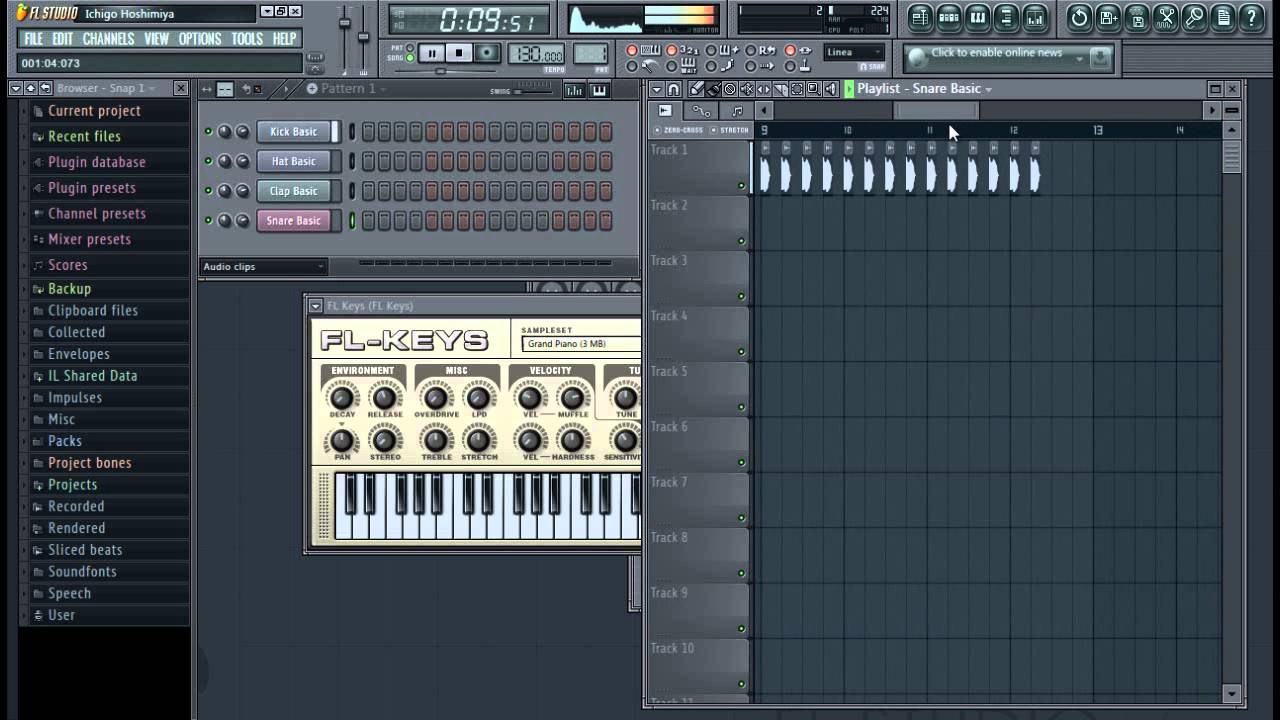The image size is (1280, 720).
Task: Select the Slip tool in Playlist
Action: pos(764,89)
